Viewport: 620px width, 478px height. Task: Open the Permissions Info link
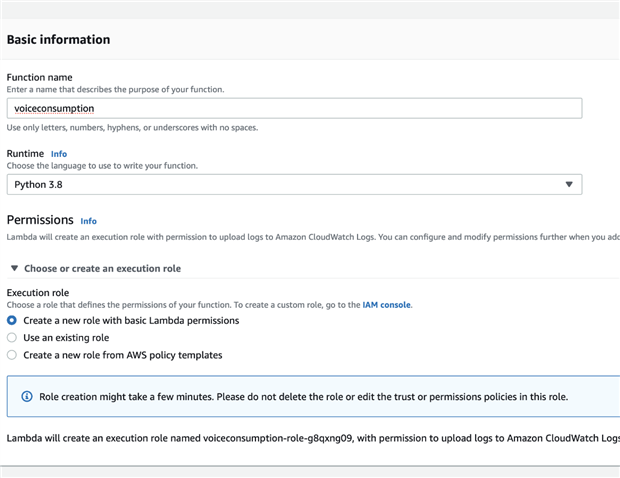tap(89, 221)
